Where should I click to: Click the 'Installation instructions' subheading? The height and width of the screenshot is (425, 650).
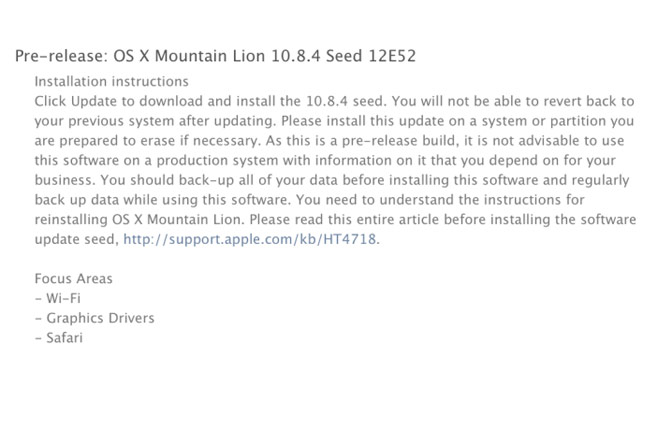pos(111,81)
